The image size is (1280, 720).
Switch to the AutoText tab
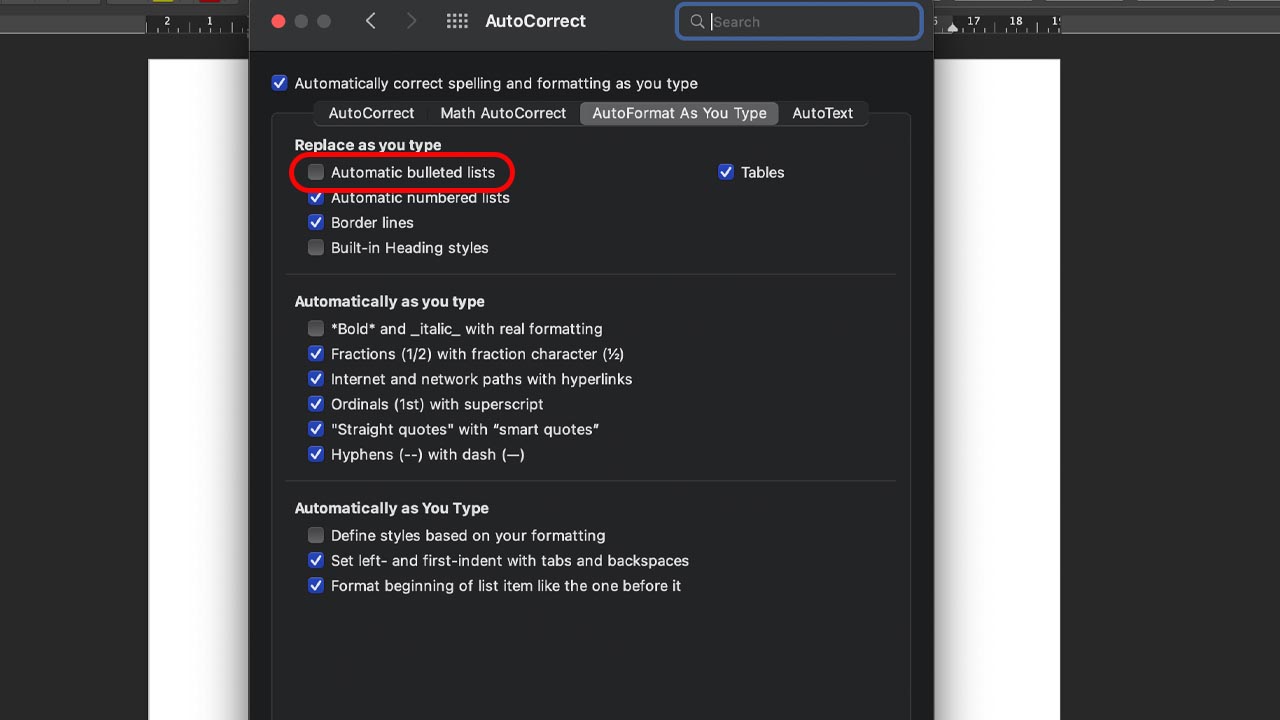tap(823, 113)
